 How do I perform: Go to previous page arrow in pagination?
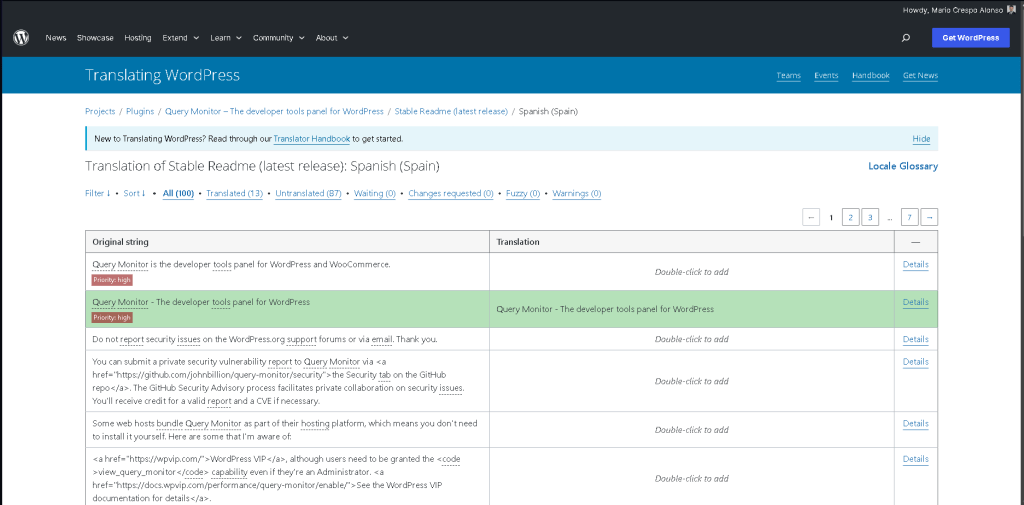(811, 217)
